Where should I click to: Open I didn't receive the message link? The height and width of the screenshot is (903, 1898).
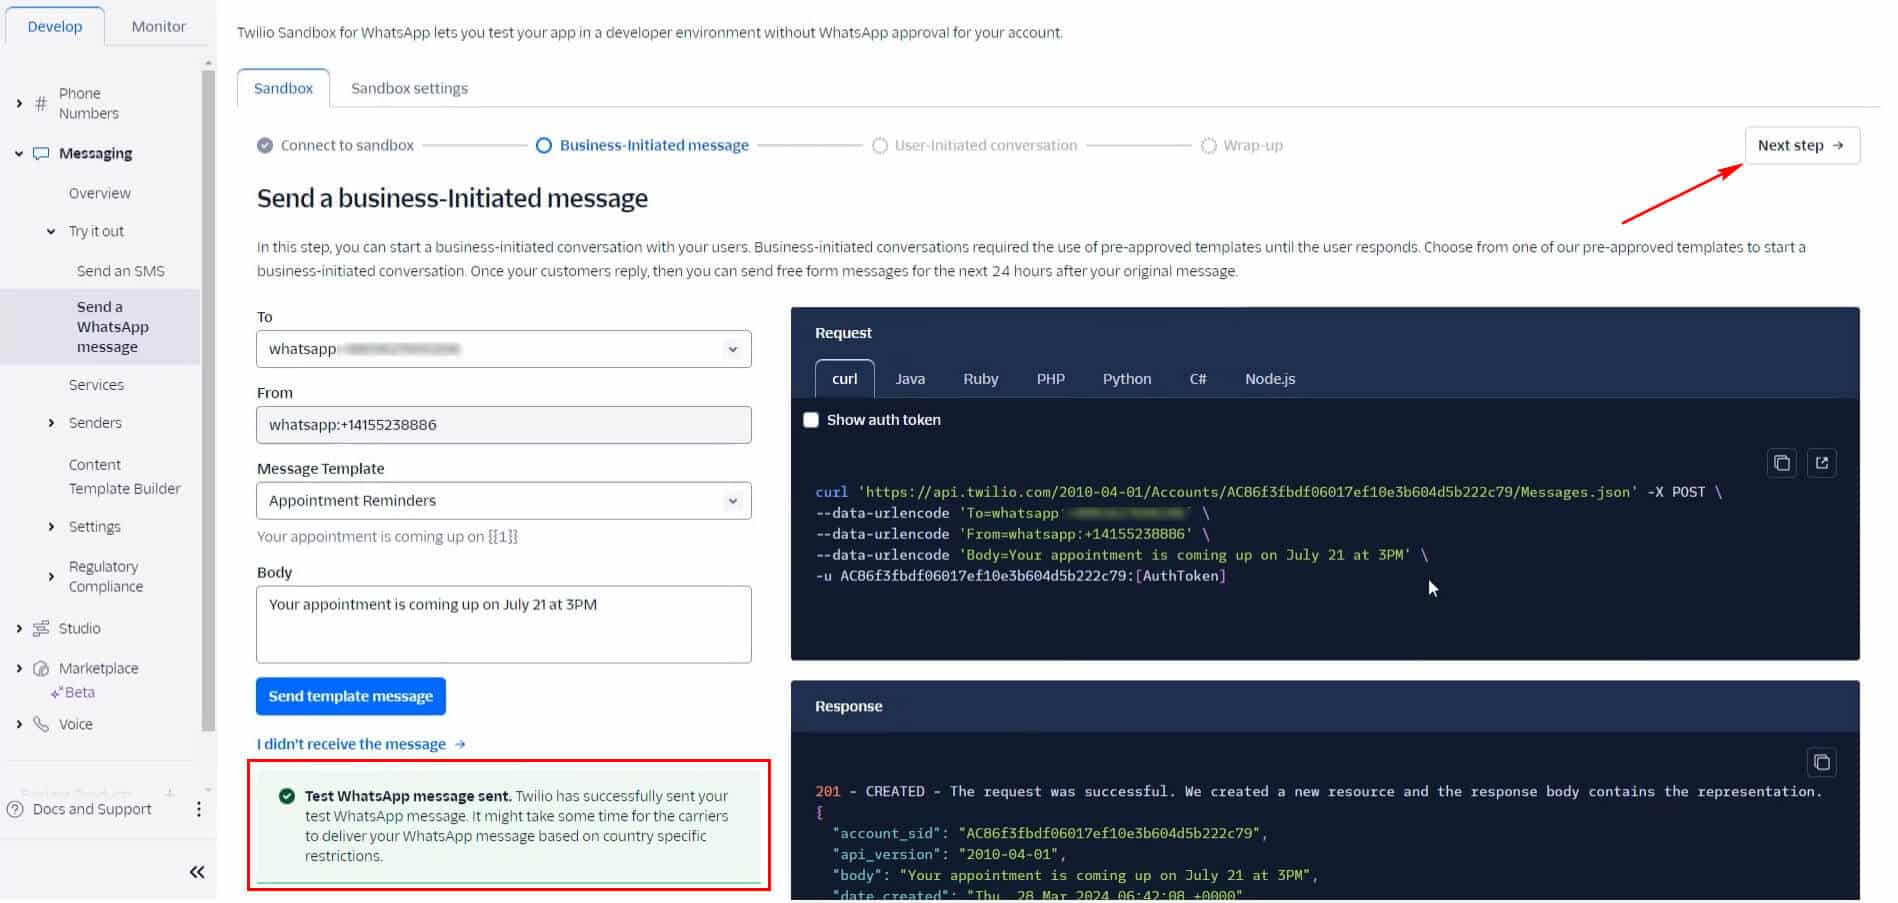361,744
